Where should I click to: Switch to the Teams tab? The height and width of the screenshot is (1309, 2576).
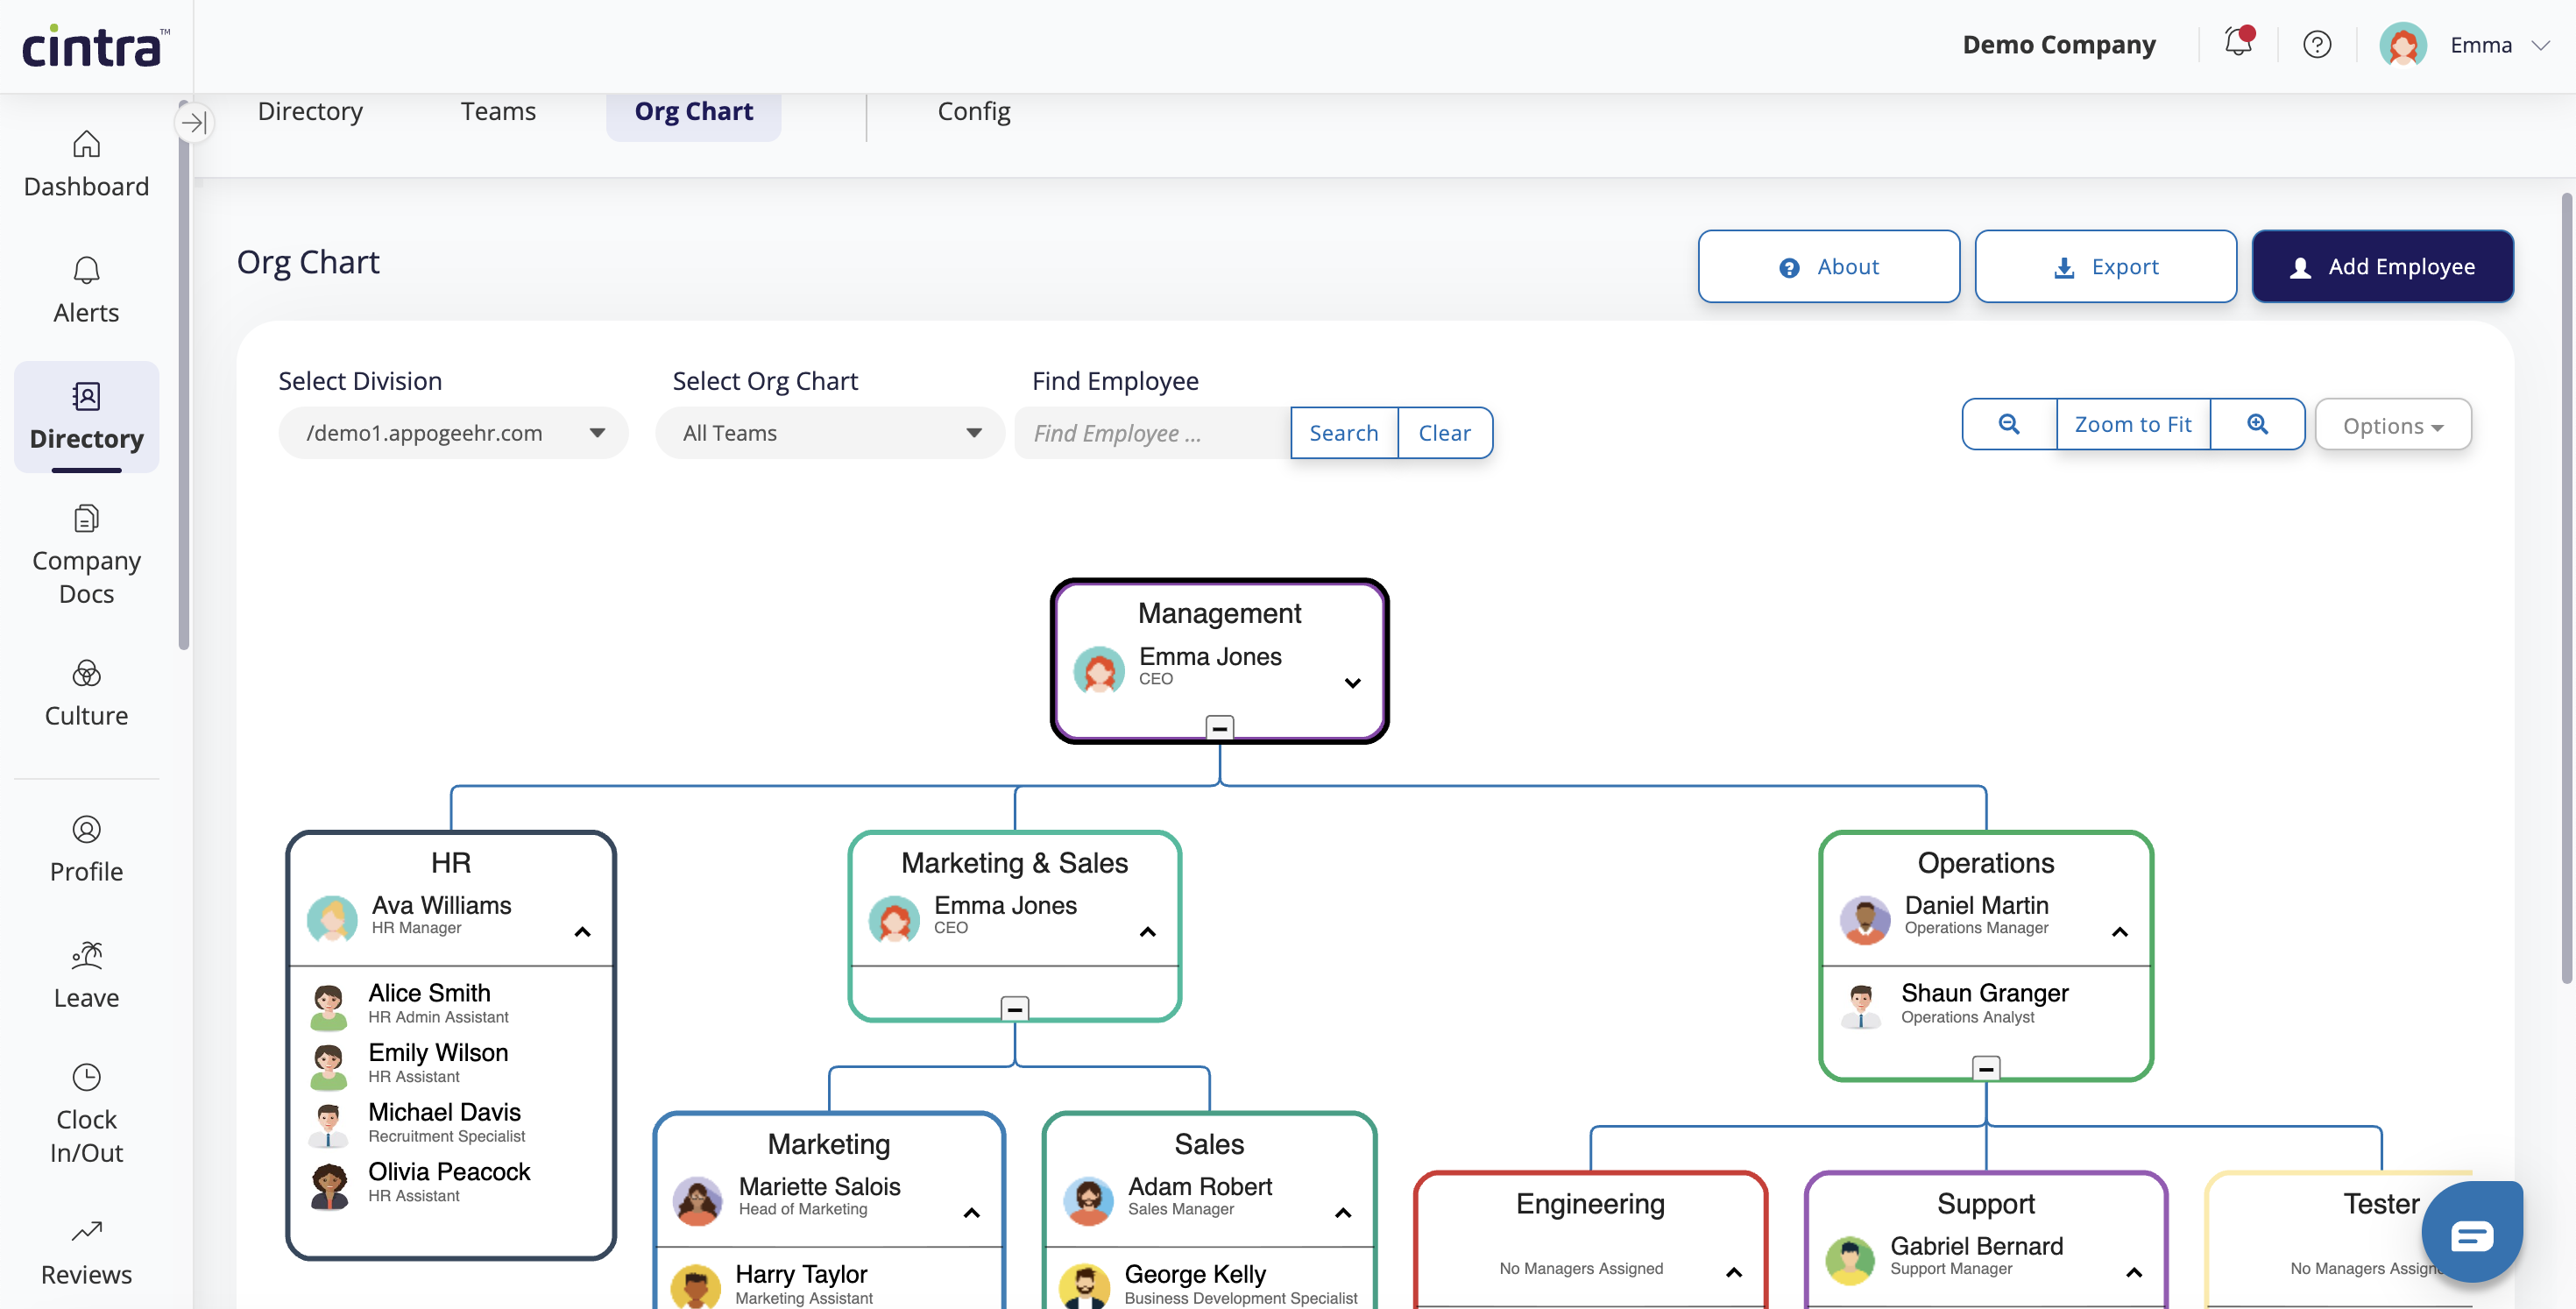[497, 111]
